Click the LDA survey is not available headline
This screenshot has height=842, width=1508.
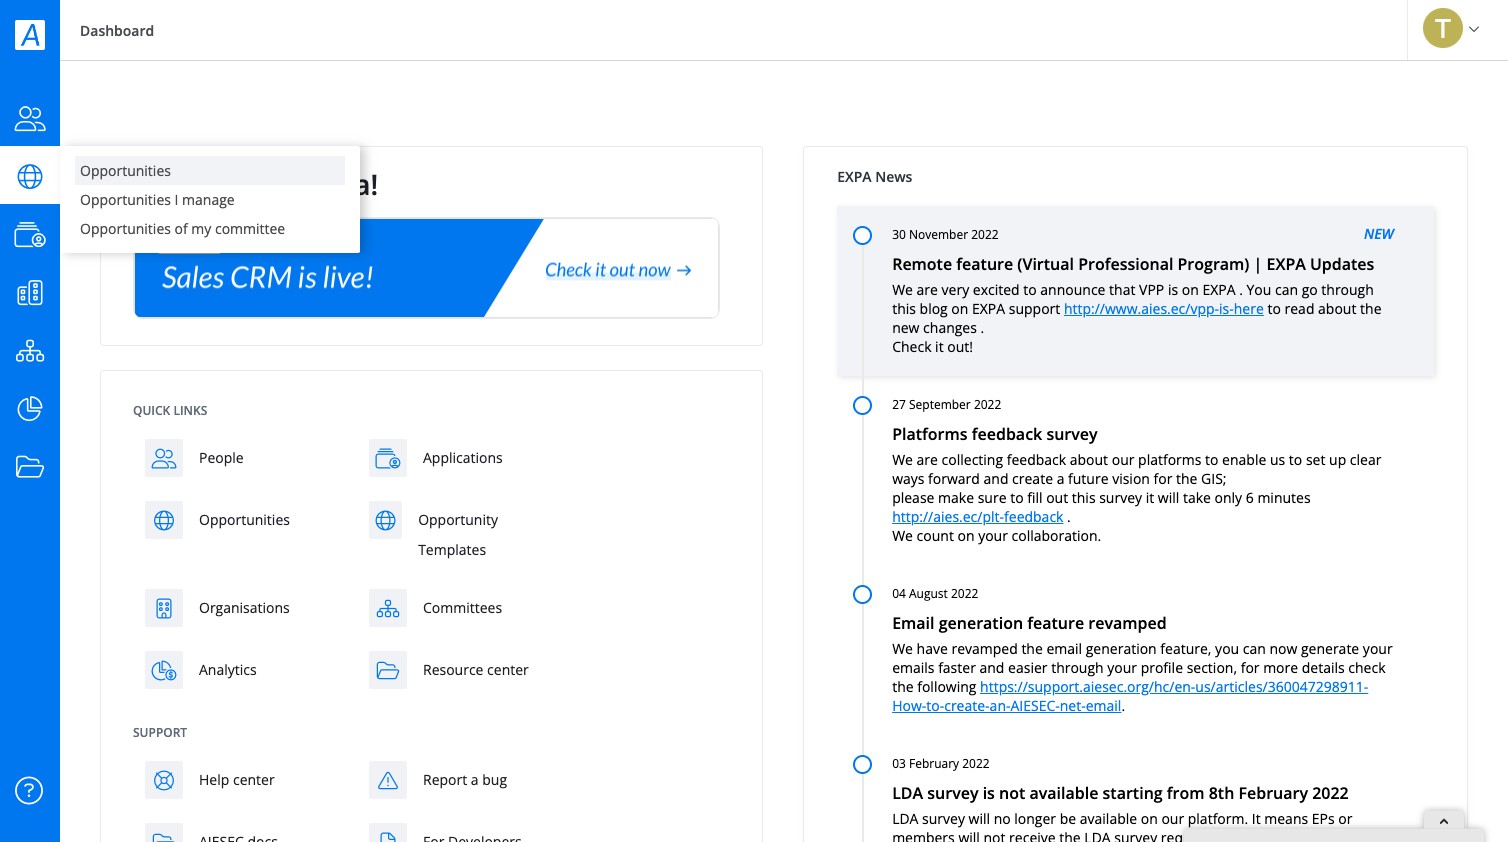click(1120, 793)
